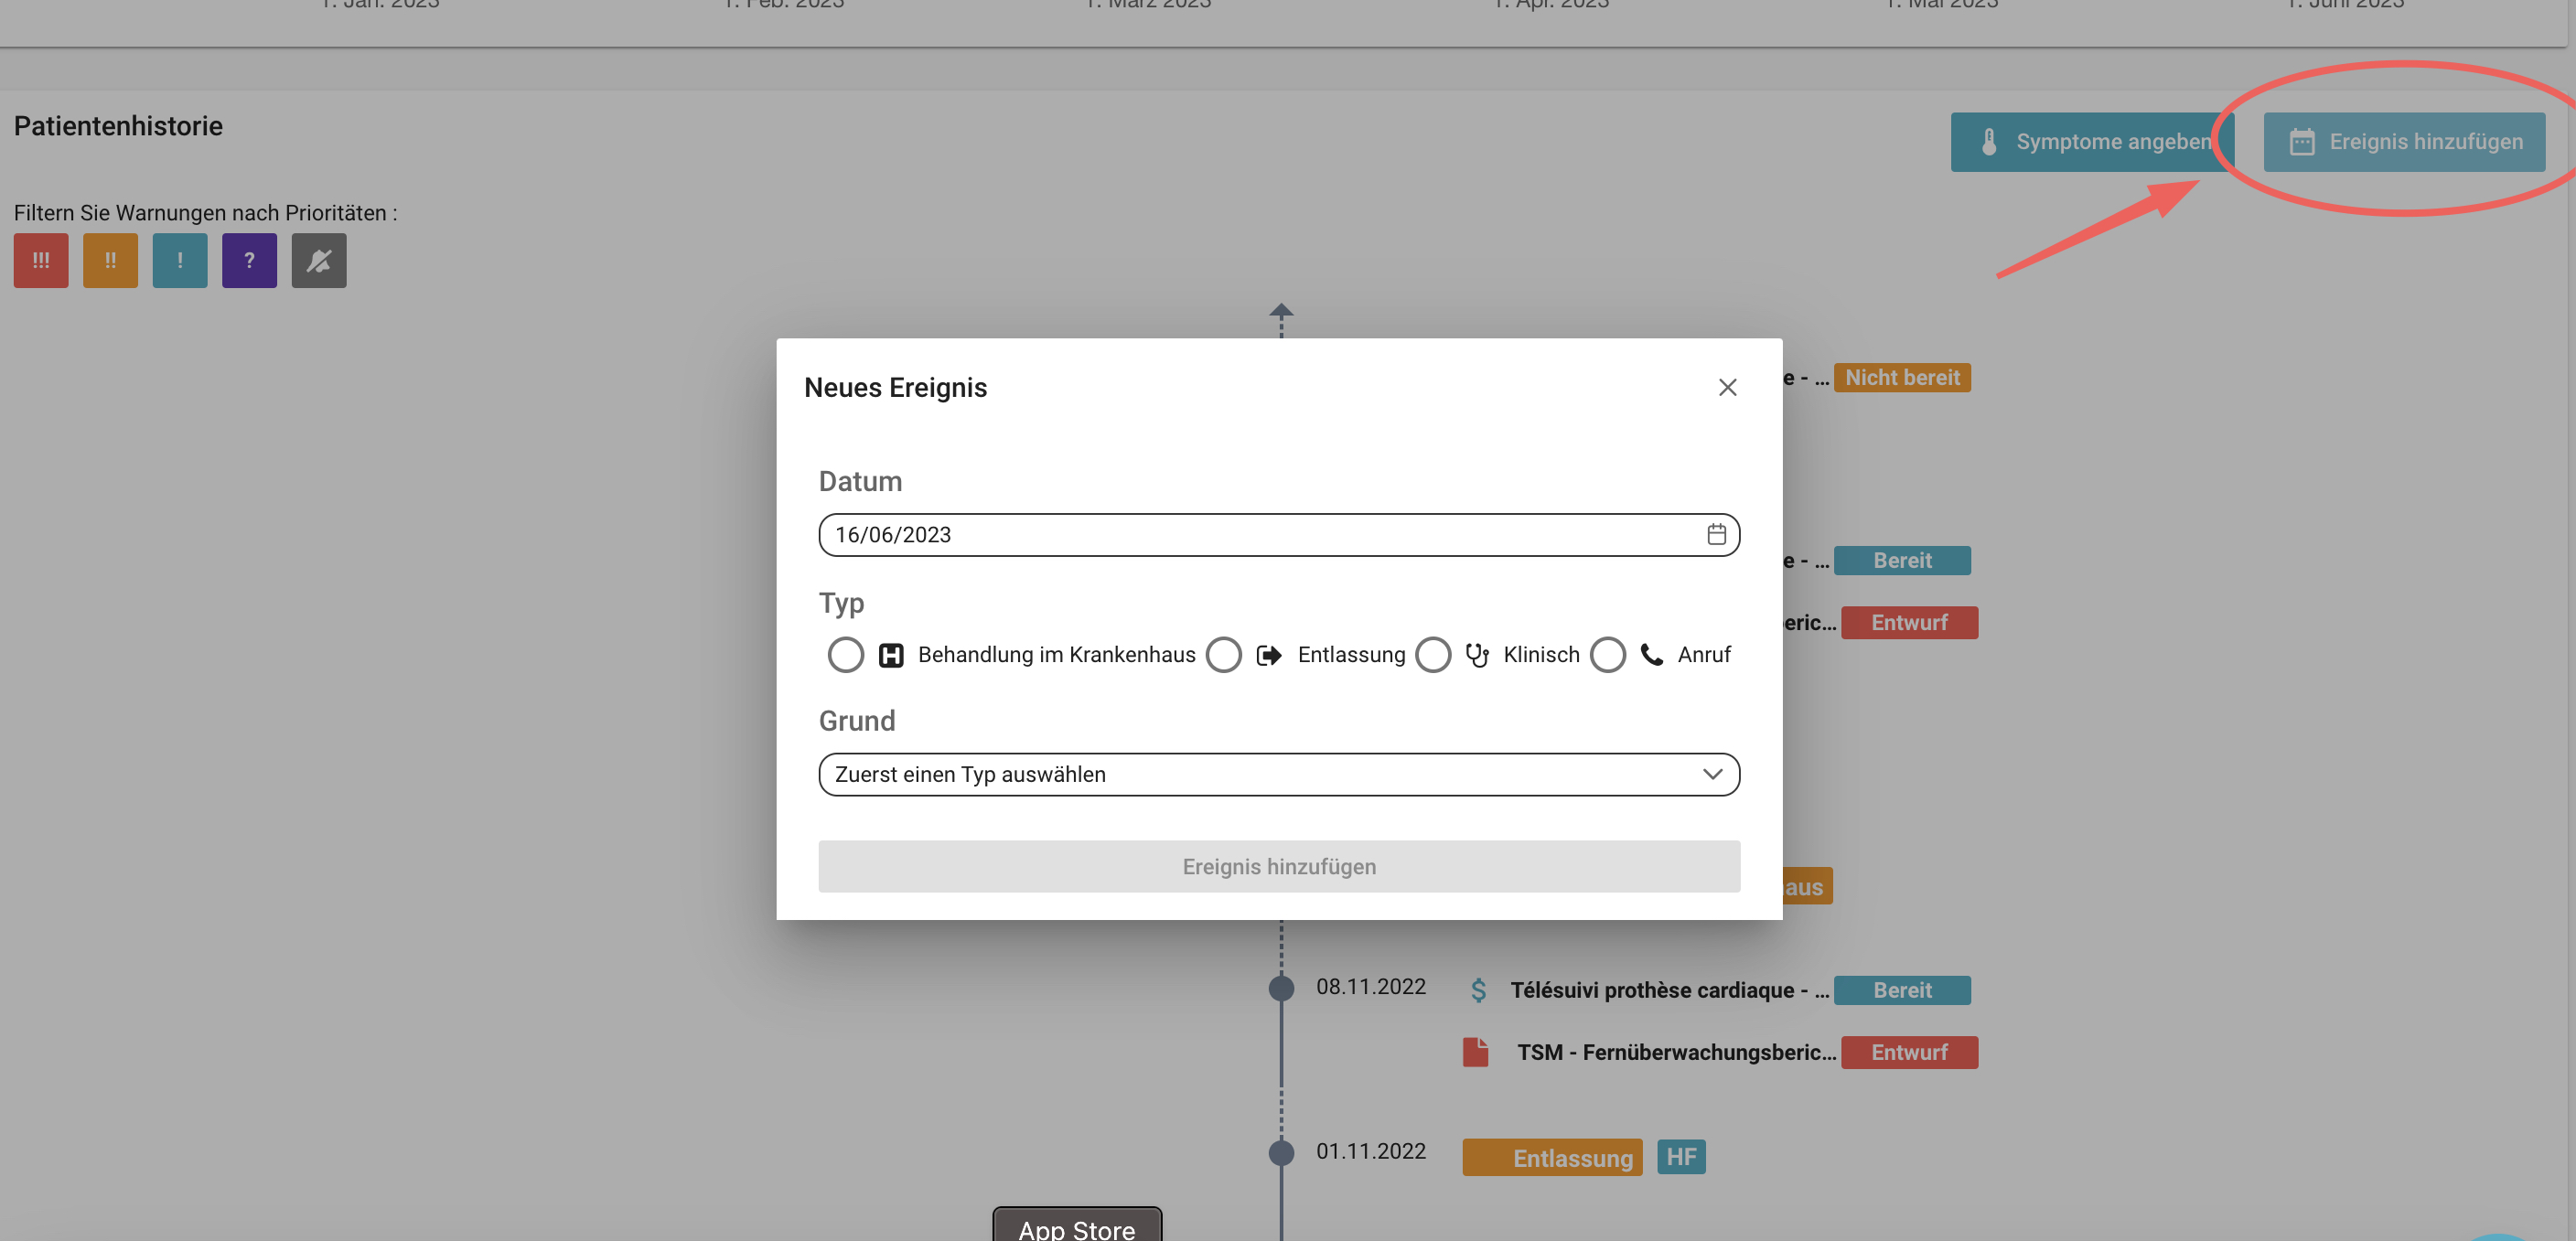Image resolution: width=2576 pixels, height=1241 pixels.
Task: Submit with gray Ereignis hinzufügen button
Action: point(1279,866)
